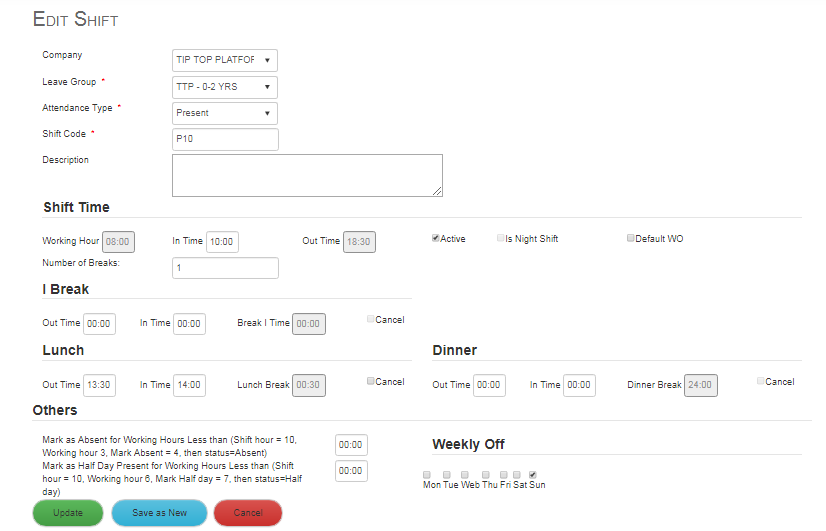Click the Break I Time field
Screen dimensions: 826x531
pos(309,324)
